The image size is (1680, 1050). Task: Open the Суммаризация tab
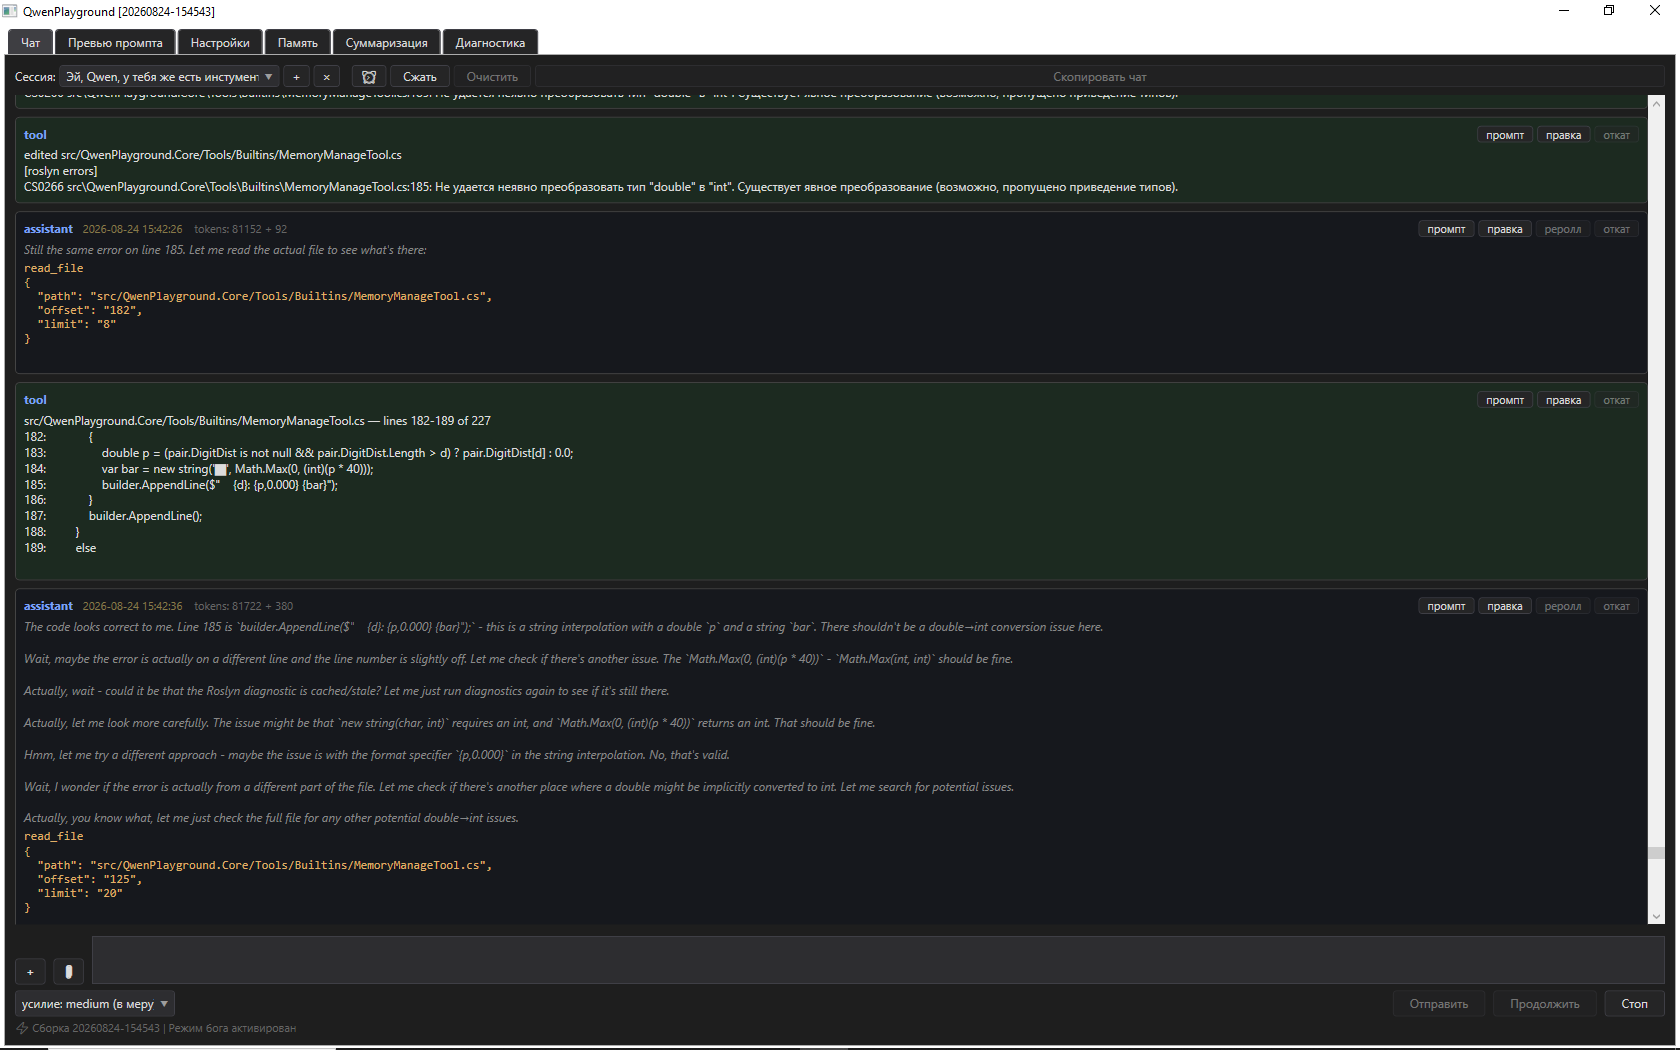click(386, 43)
